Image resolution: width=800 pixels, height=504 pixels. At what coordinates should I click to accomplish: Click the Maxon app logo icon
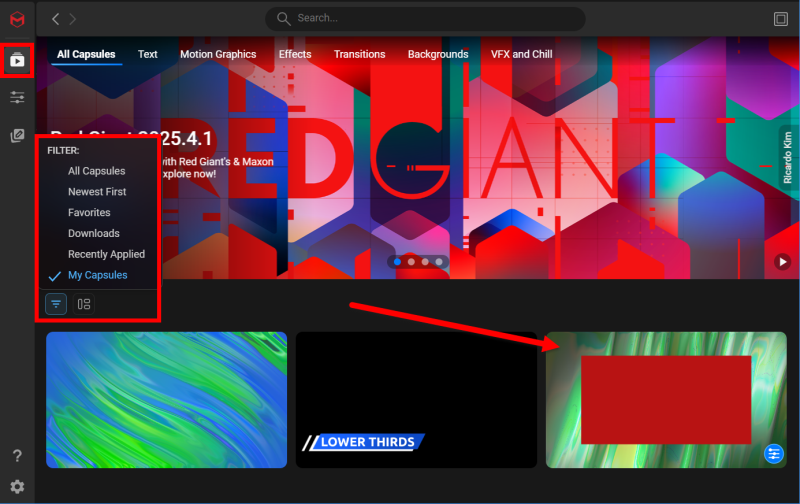click(17, 19)
